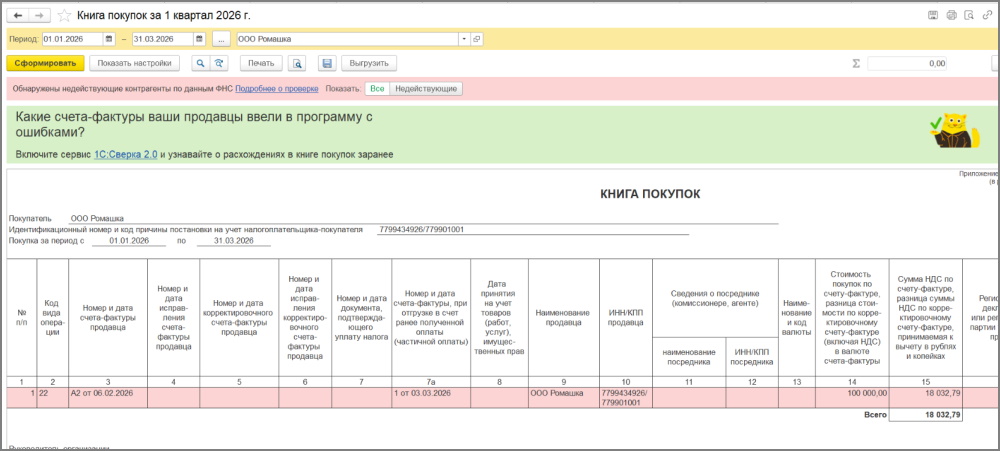
Task: Add report to favorites with star icon
Action: [x=65, y=16]
